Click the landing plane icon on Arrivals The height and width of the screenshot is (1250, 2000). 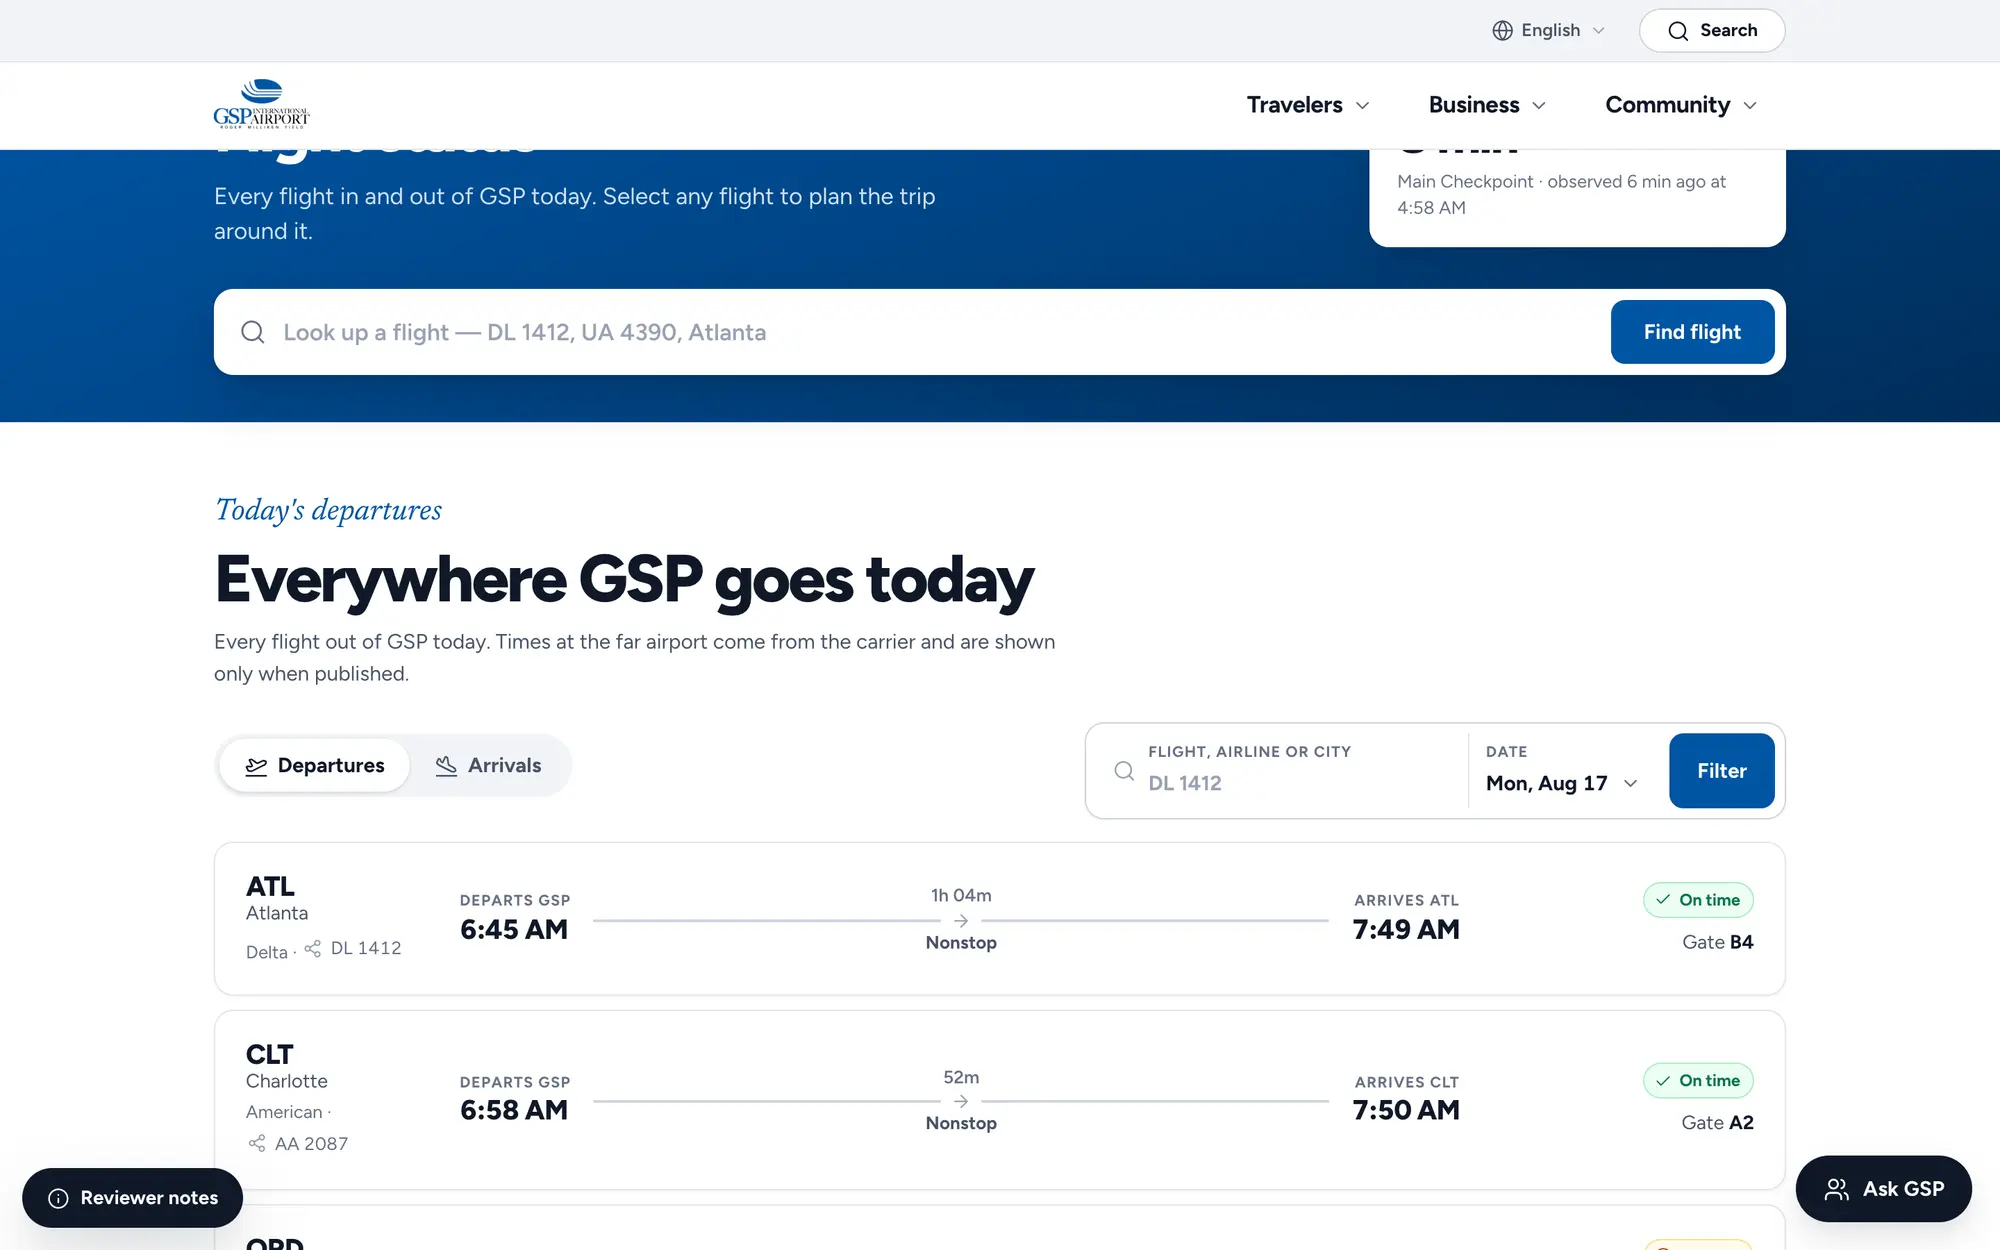(446, 766)
